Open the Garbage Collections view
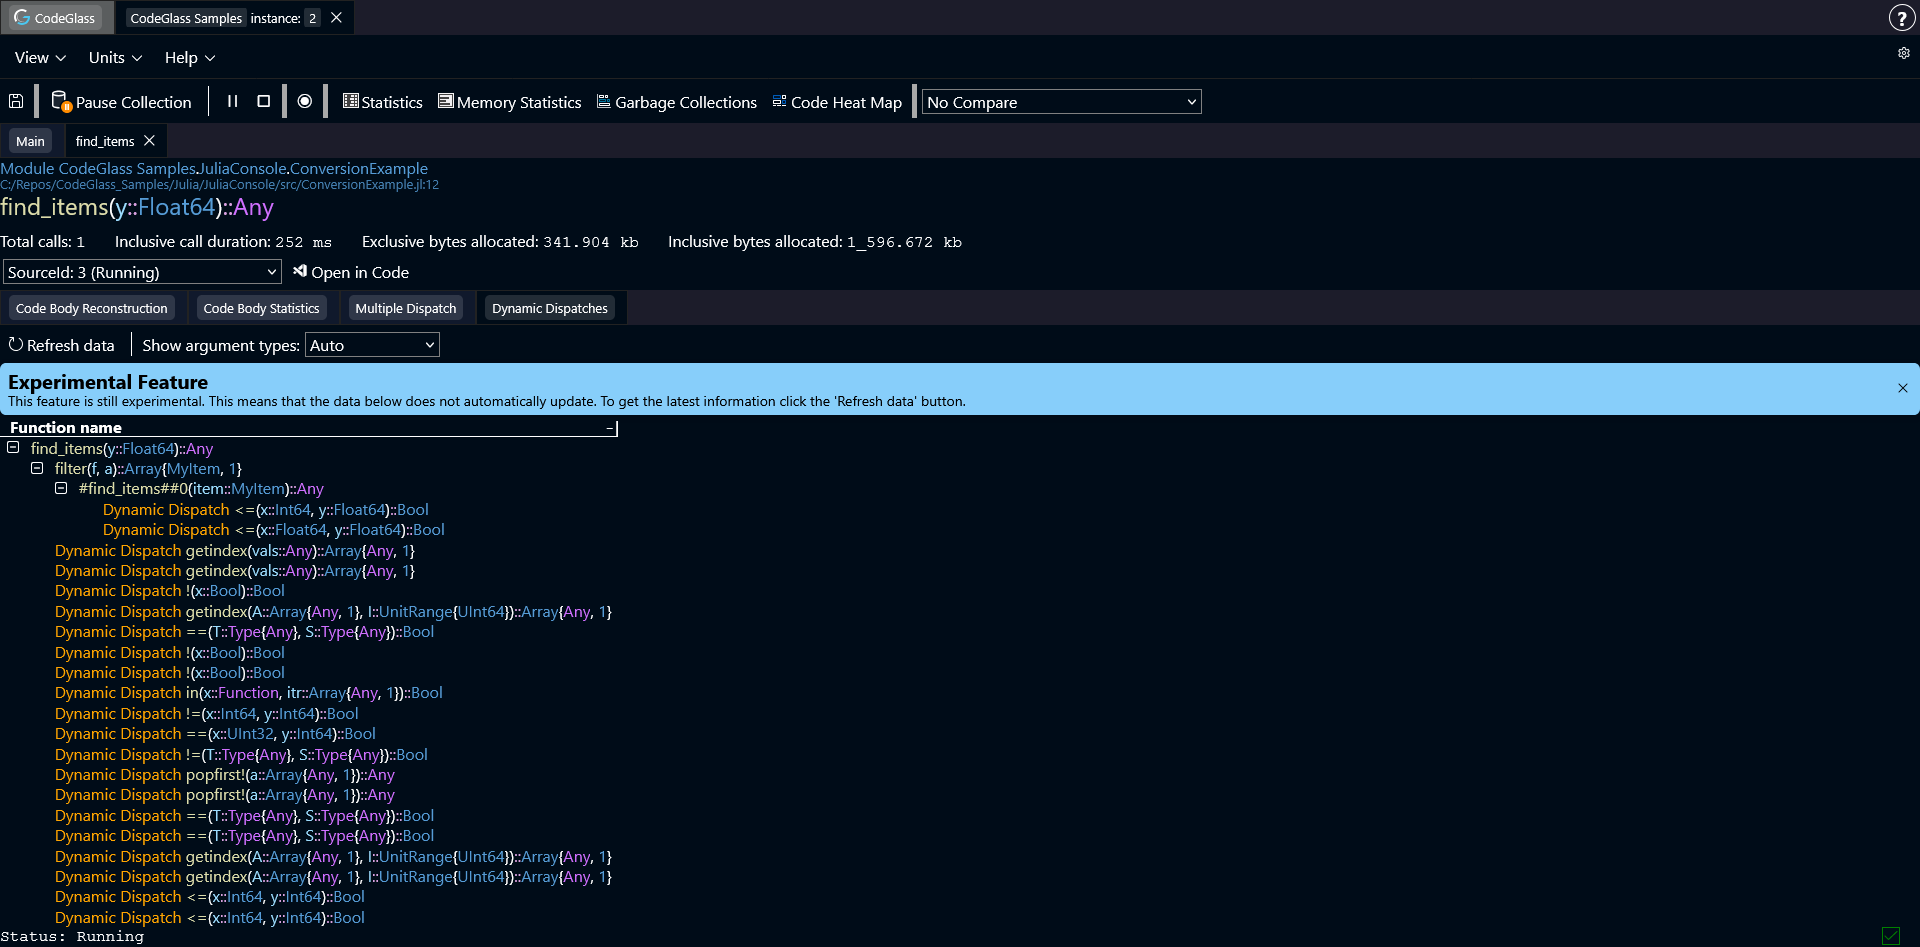Viewport: 1920px width, 947px height. coord(677,102)
